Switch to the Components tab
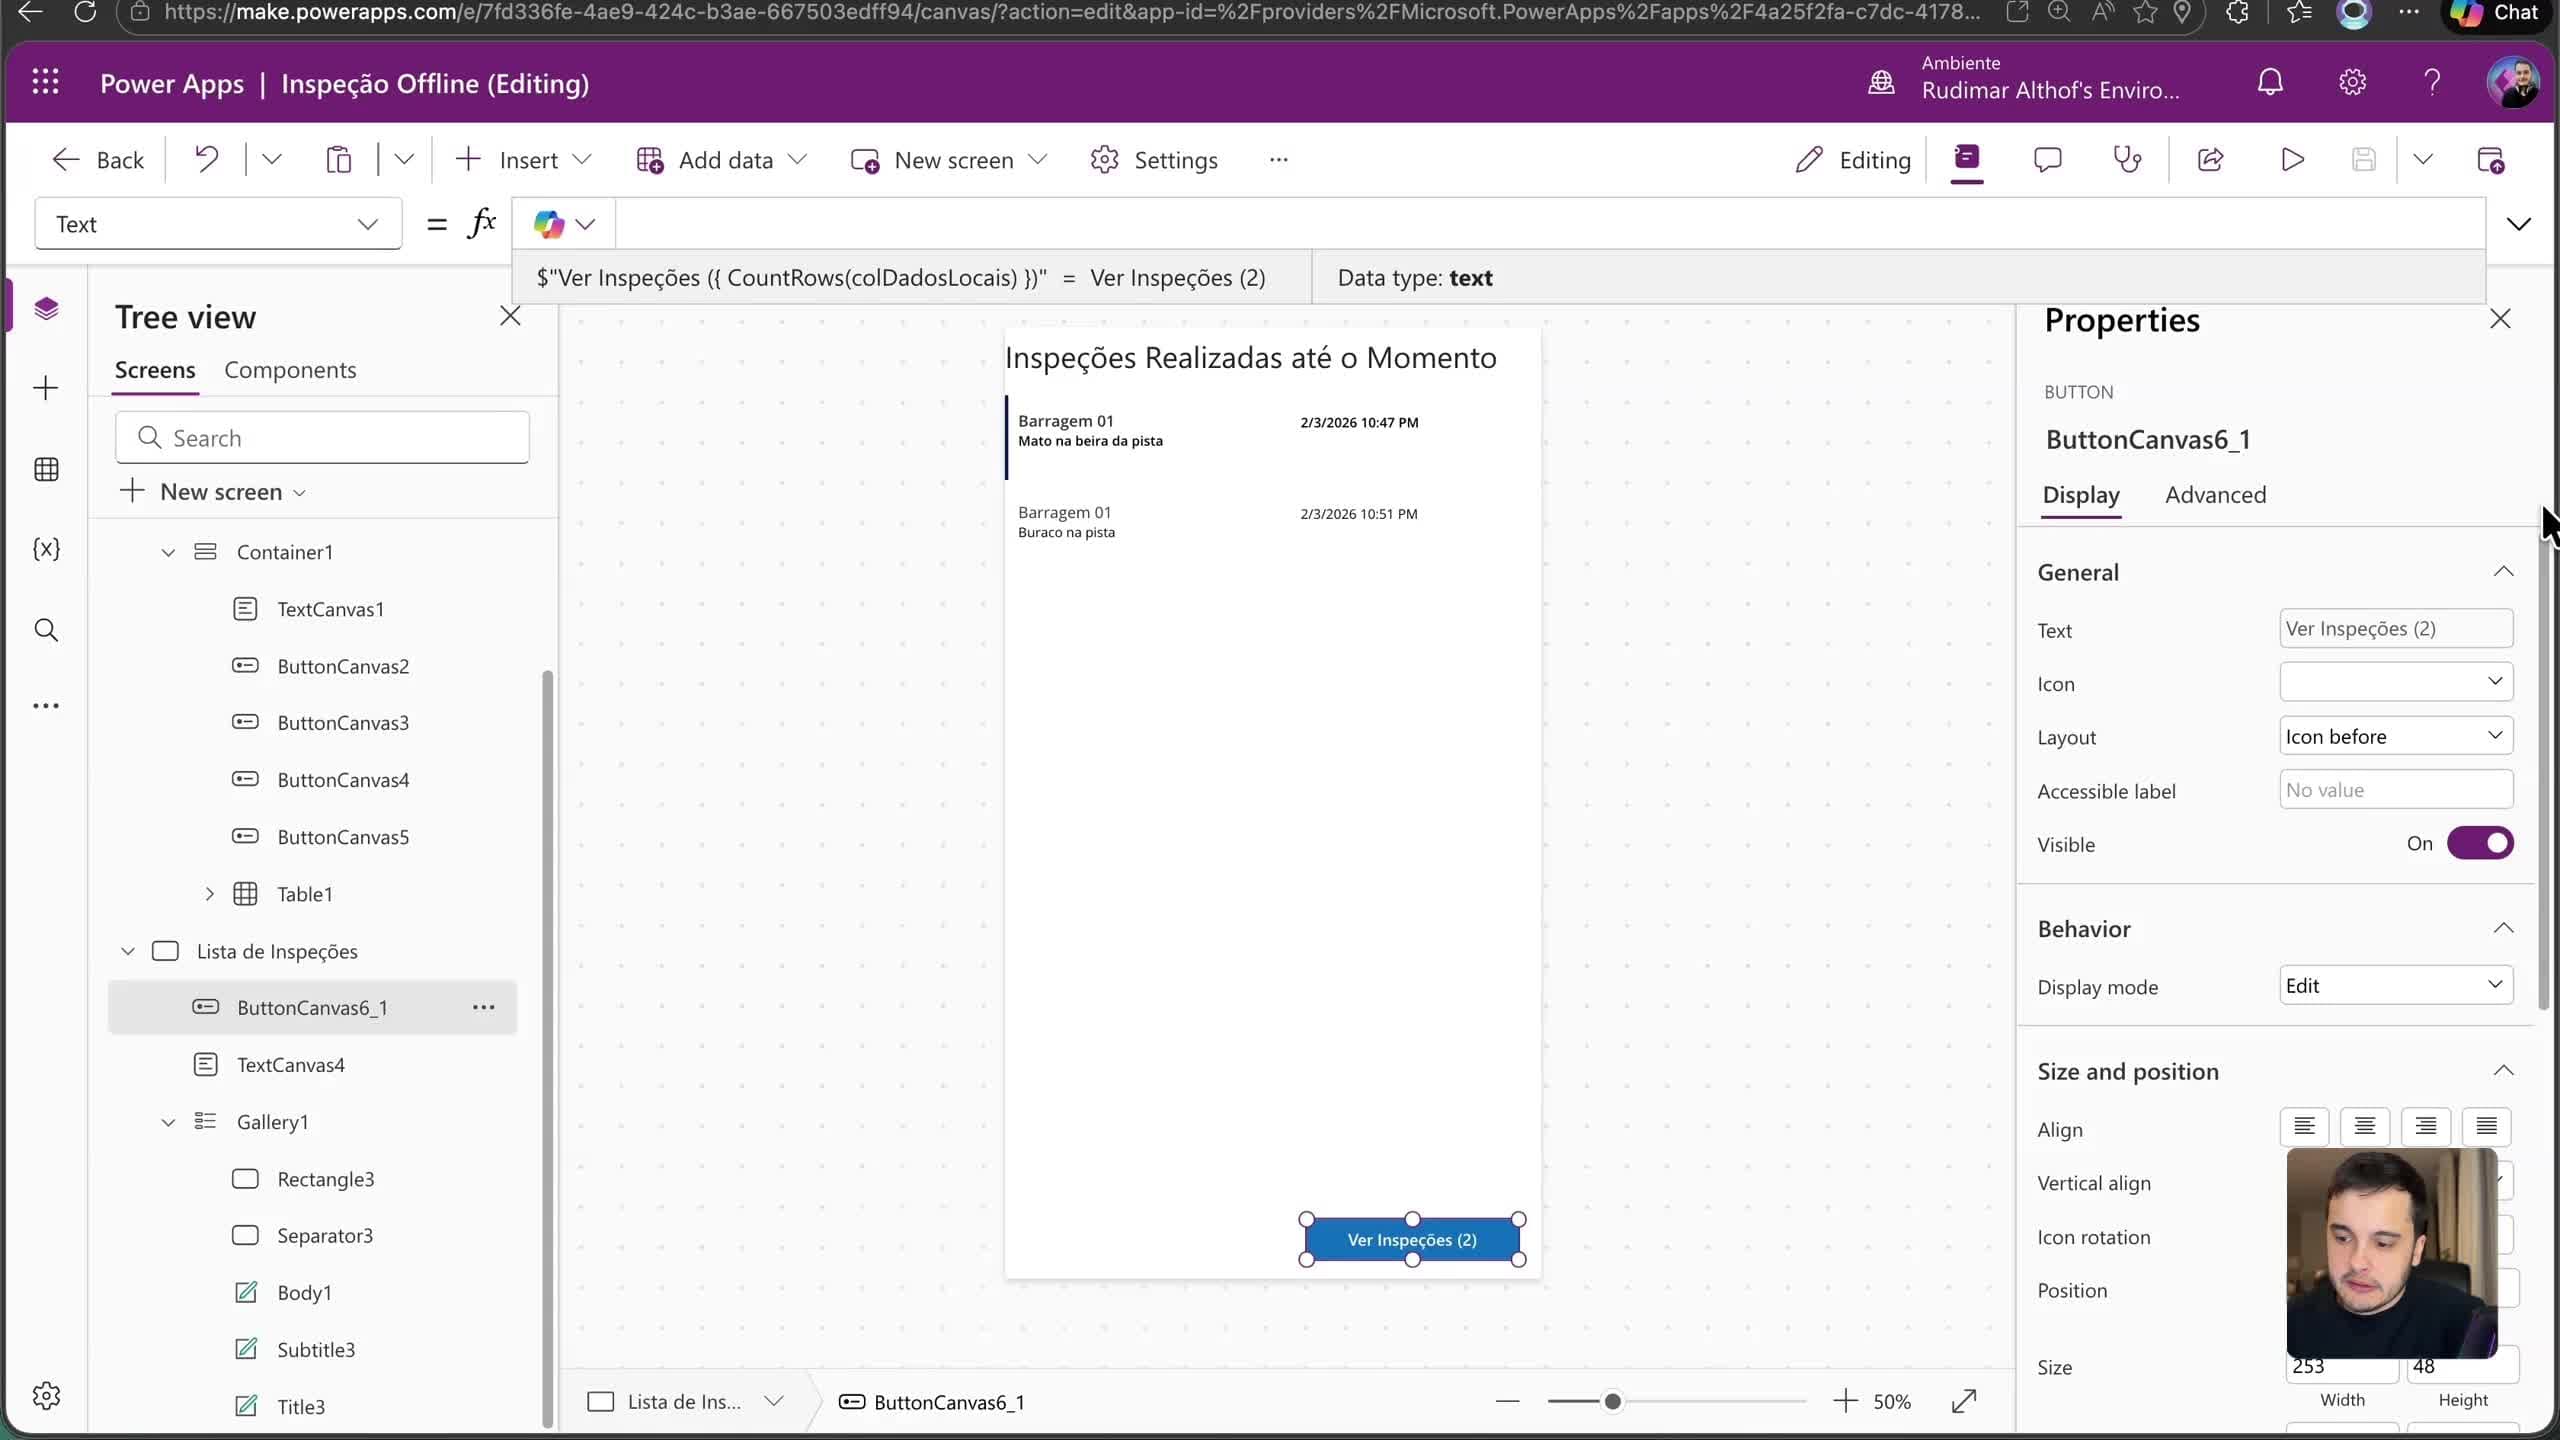This screenshot has width=2560, height=1440. (x=290, y=369)
